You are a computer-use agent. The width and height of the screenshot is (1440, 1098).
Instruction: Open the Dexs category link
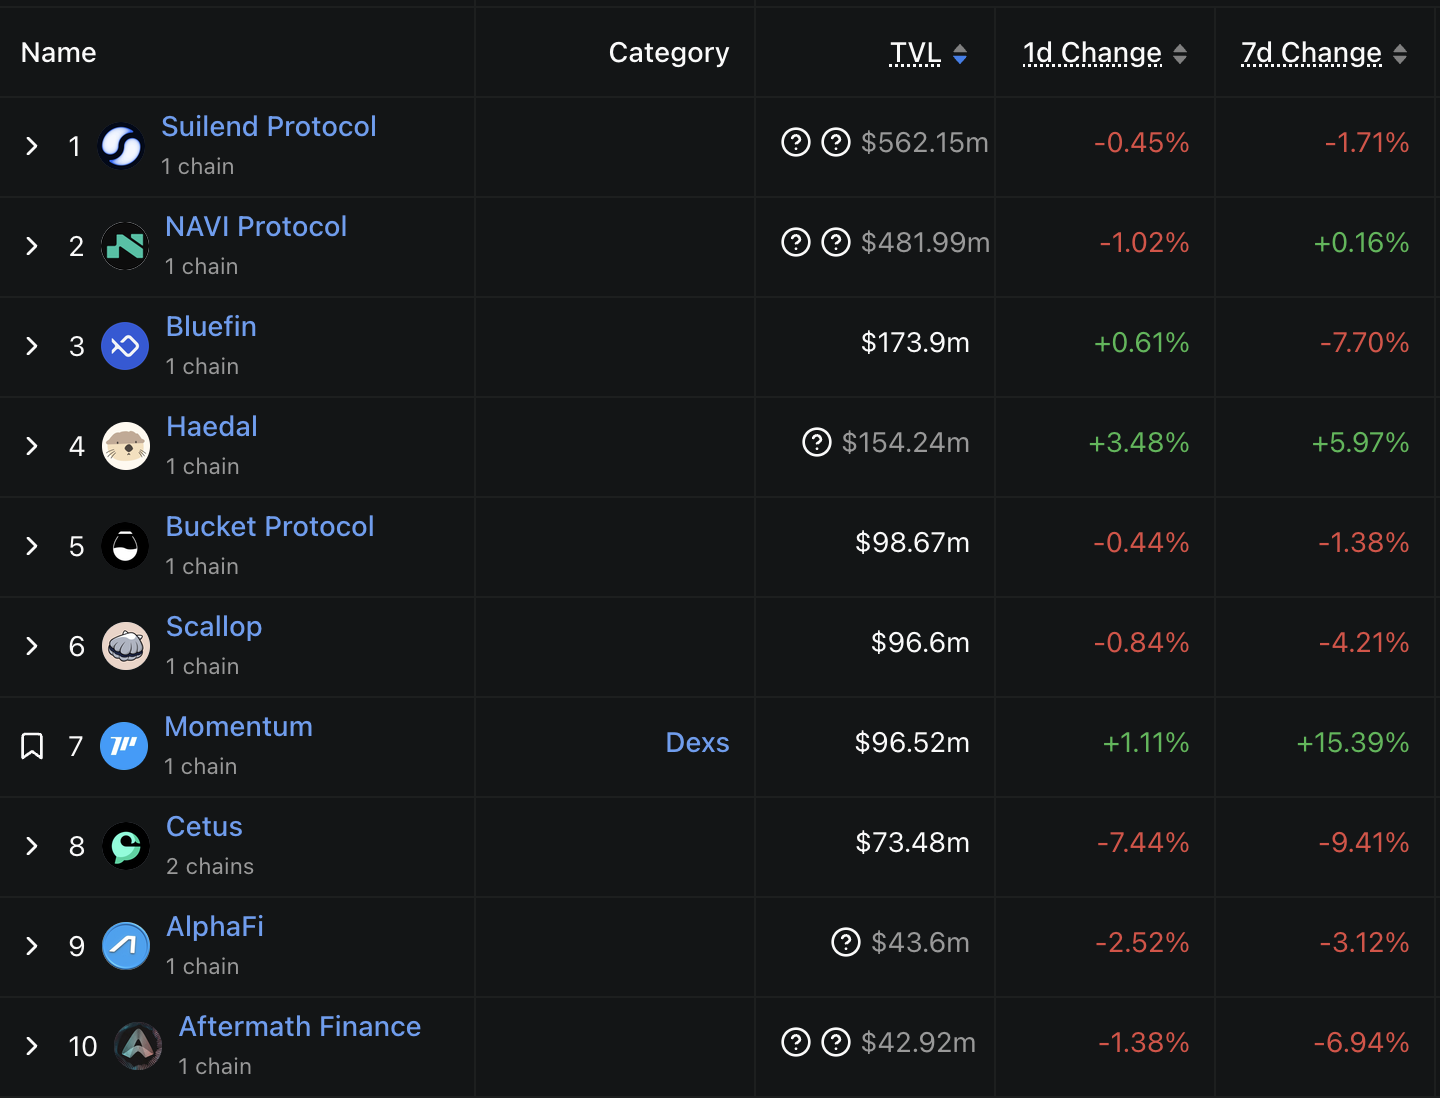pos(697,742)
